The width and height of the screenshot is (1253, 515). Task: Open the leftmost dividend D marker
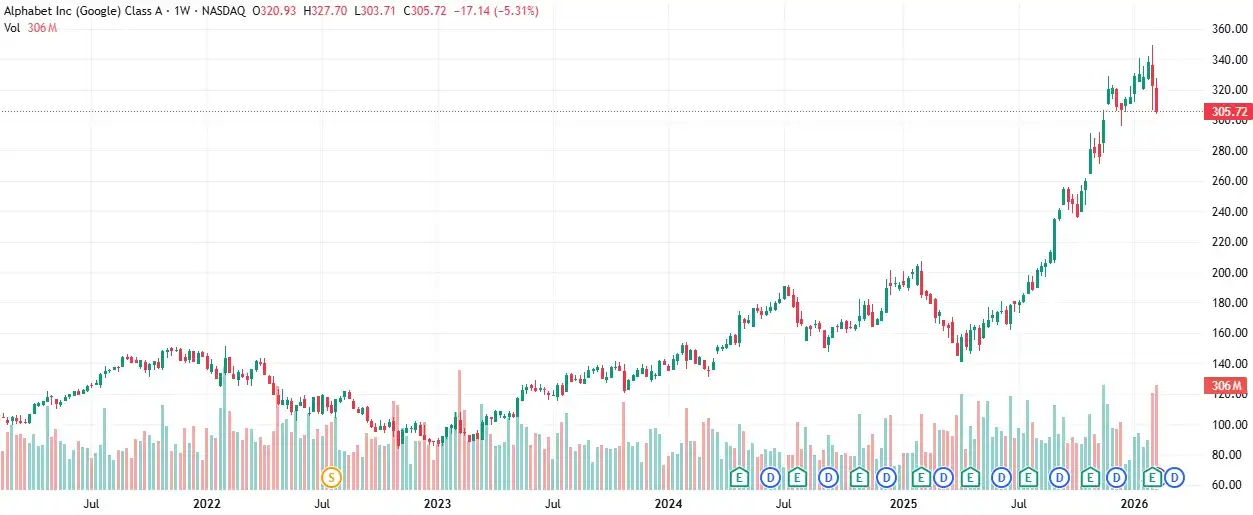click(771, 477)
